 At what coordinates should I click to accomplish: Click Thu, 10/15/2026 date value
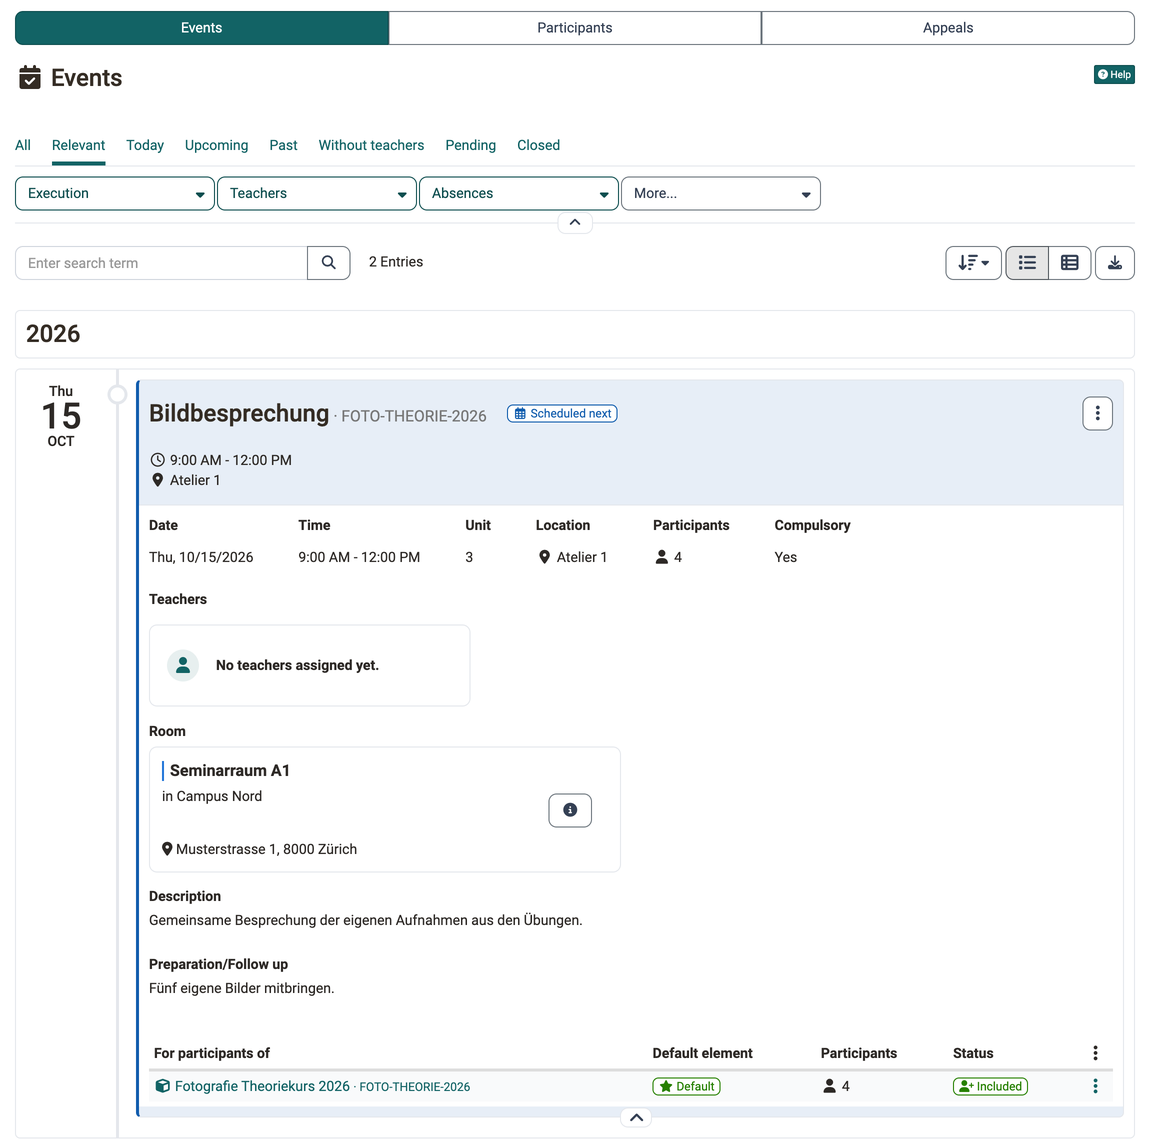201,557
